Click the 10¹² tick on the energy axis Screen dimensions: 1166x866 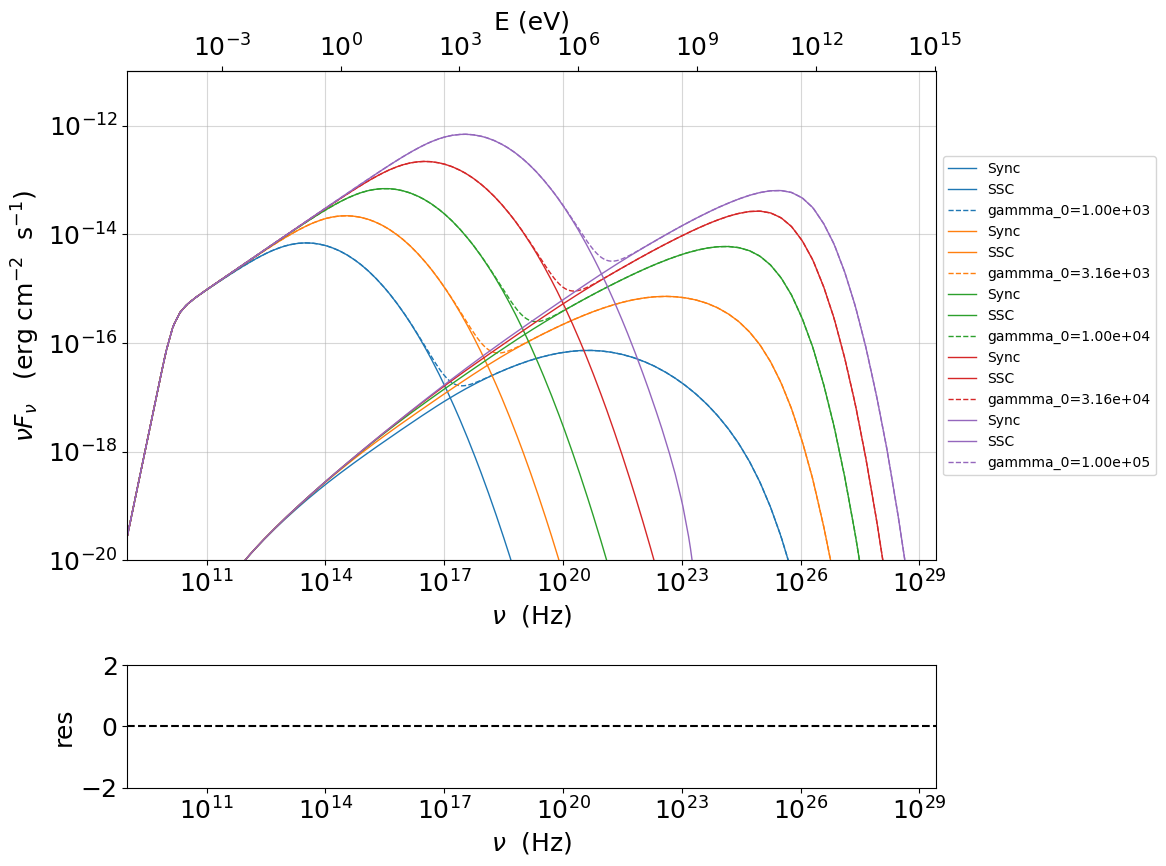click(x=816, y=45)
